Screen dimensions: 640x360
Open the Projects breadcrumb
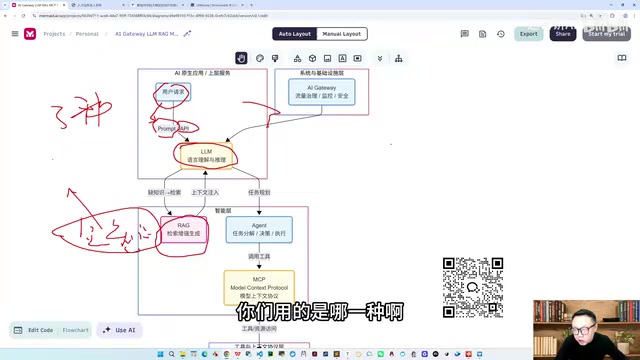54,34
